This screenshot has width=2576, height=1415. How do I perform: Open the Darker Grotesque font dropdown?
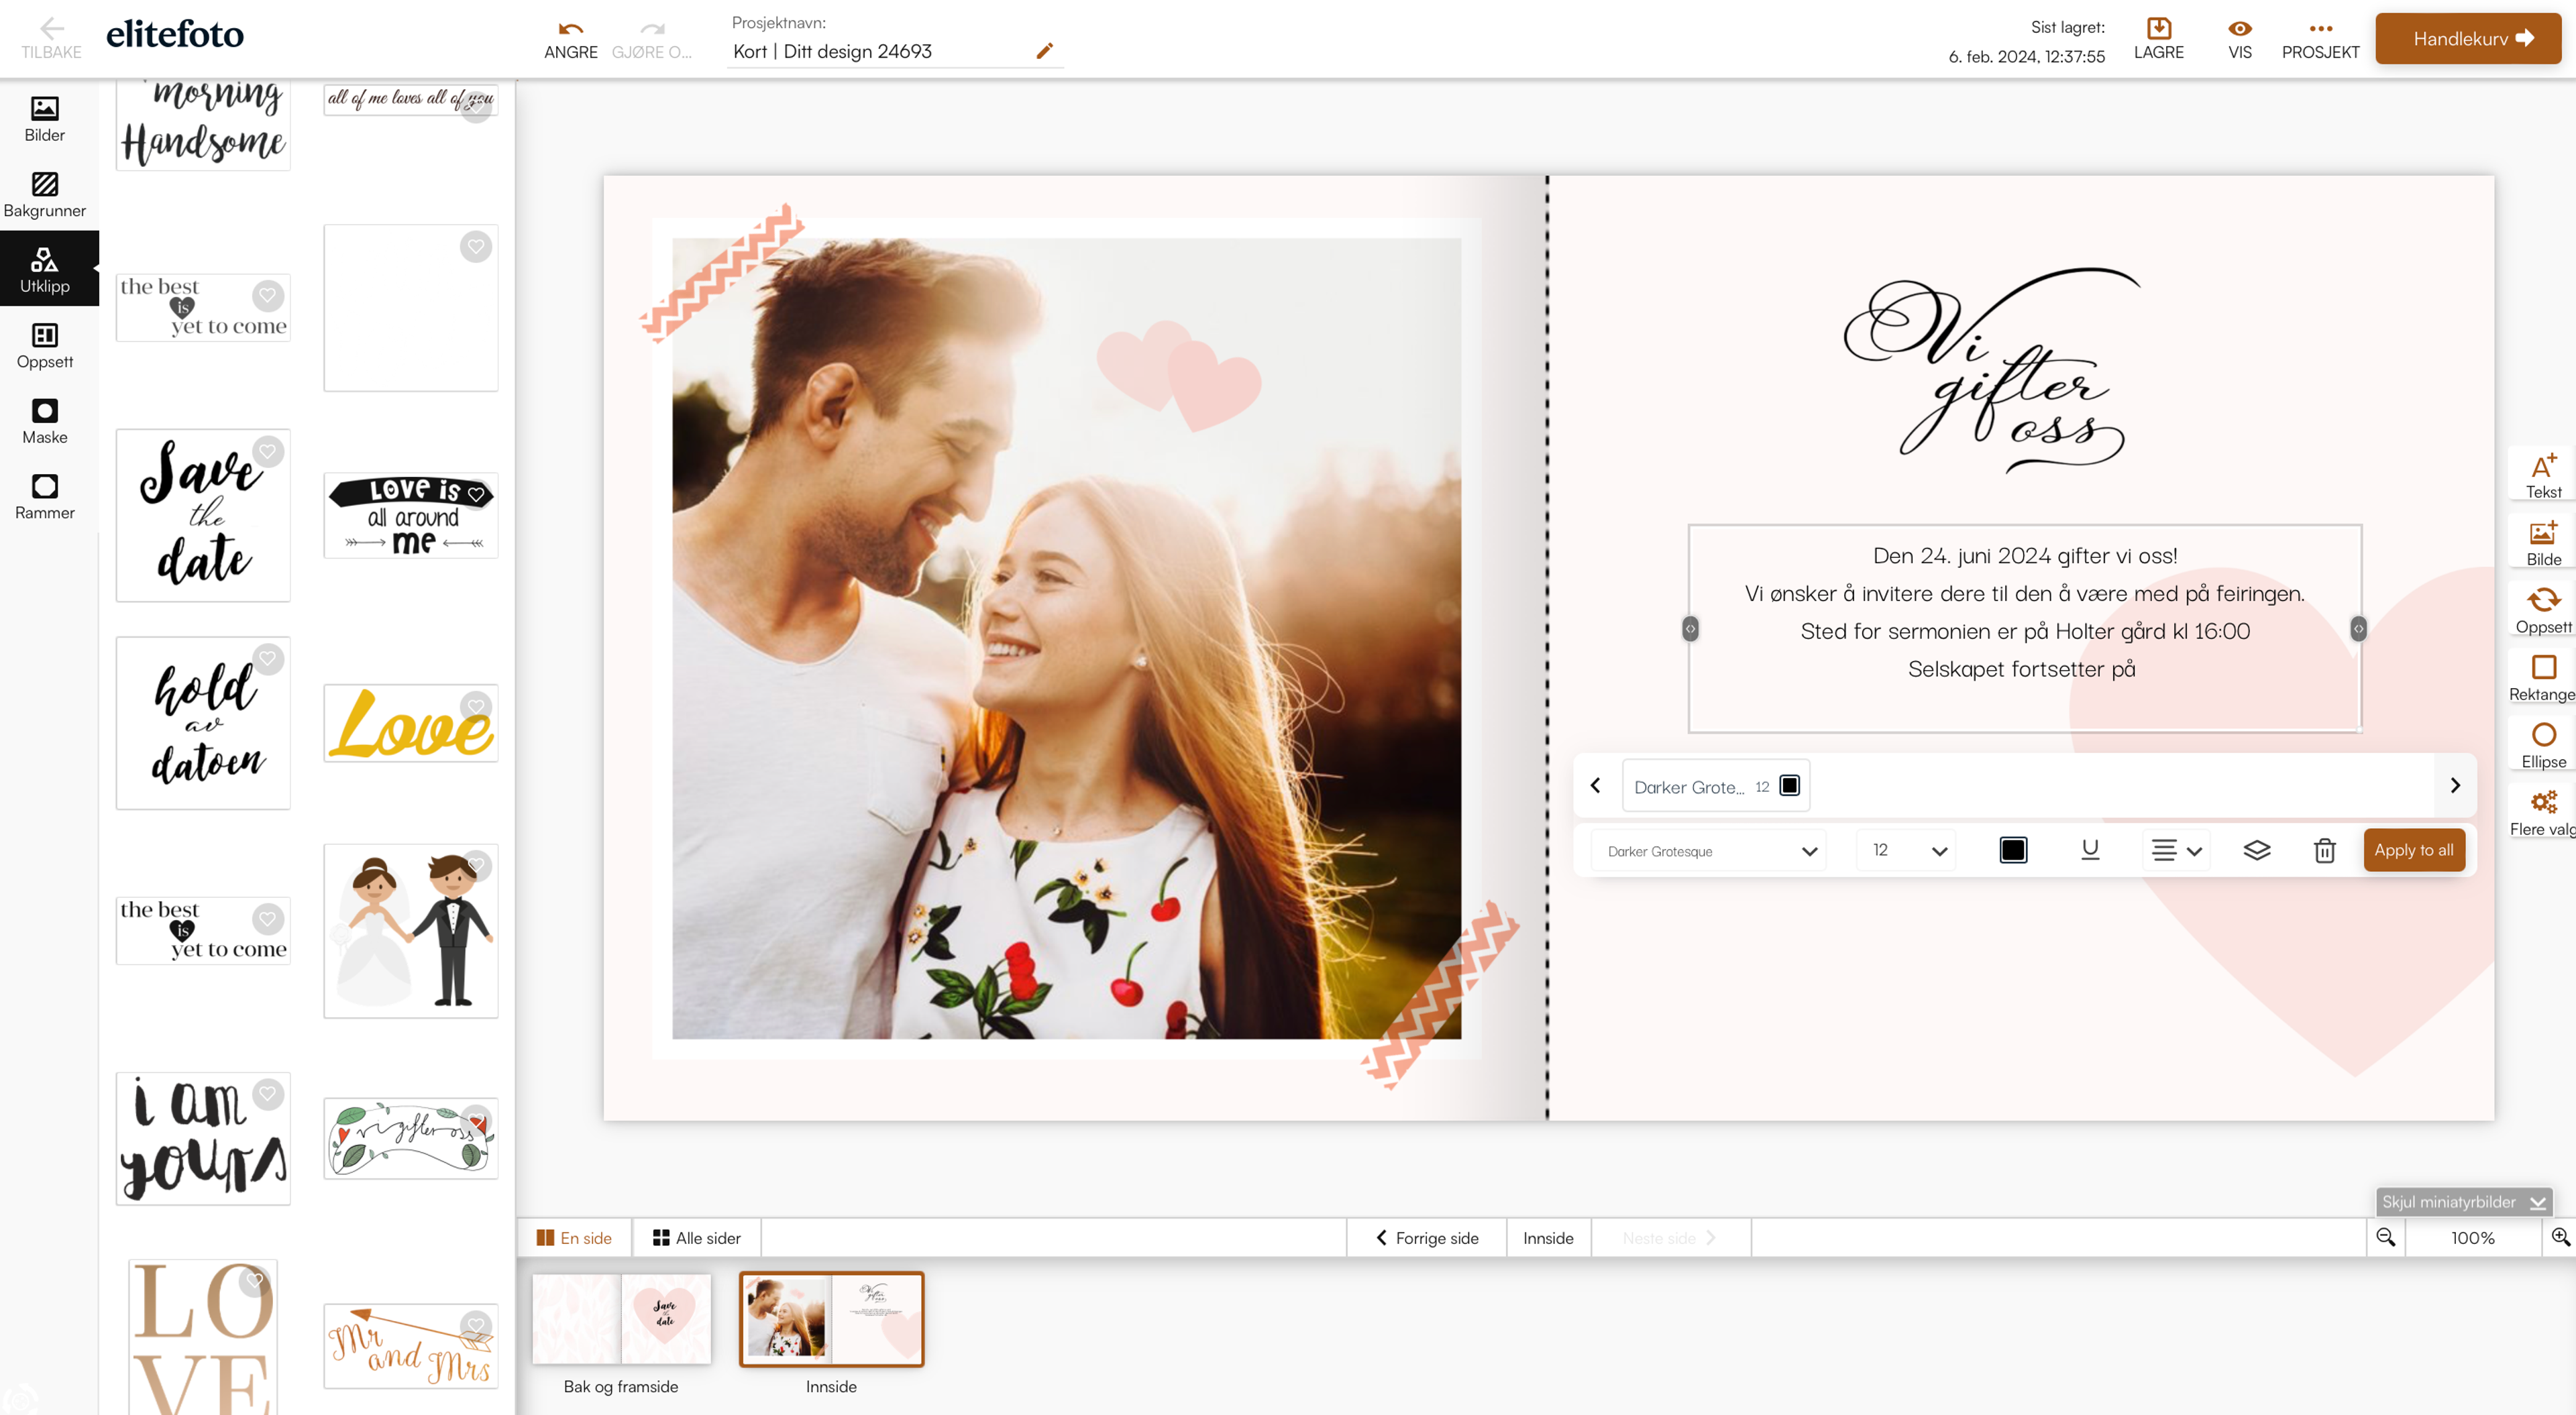[x=1709, y=851]
